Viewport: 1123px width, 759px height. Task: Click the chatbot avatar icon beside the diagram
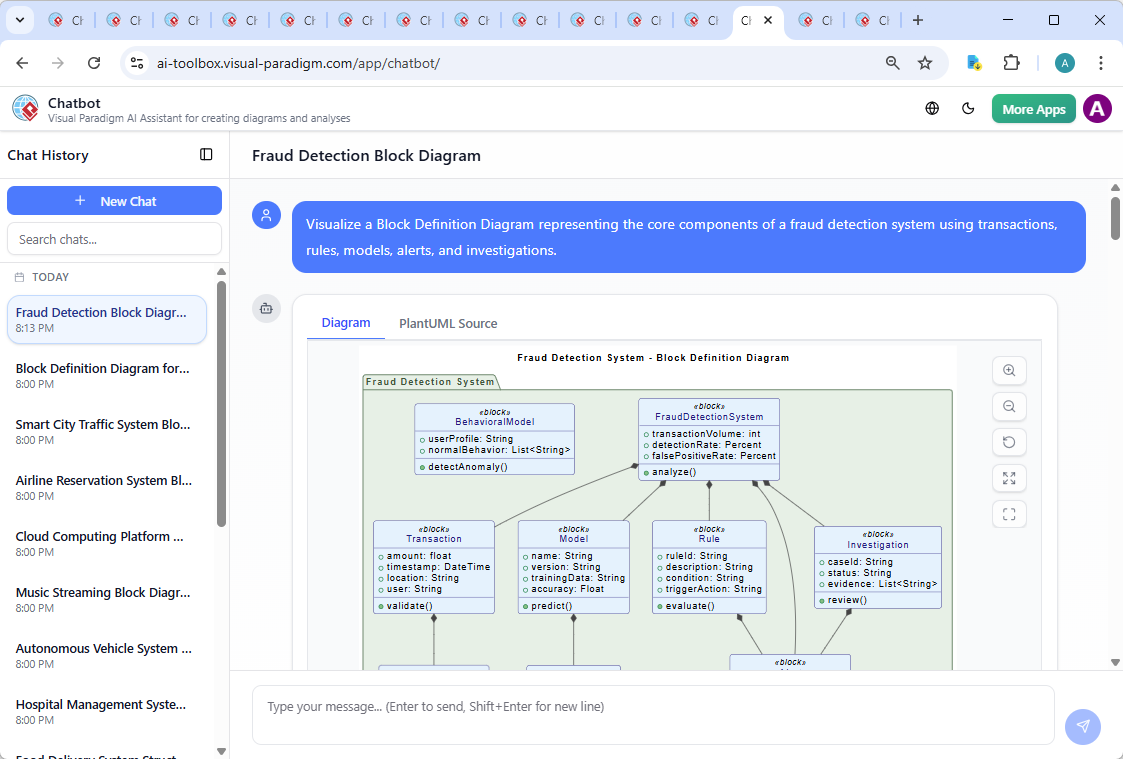click(x=266, y=309)
